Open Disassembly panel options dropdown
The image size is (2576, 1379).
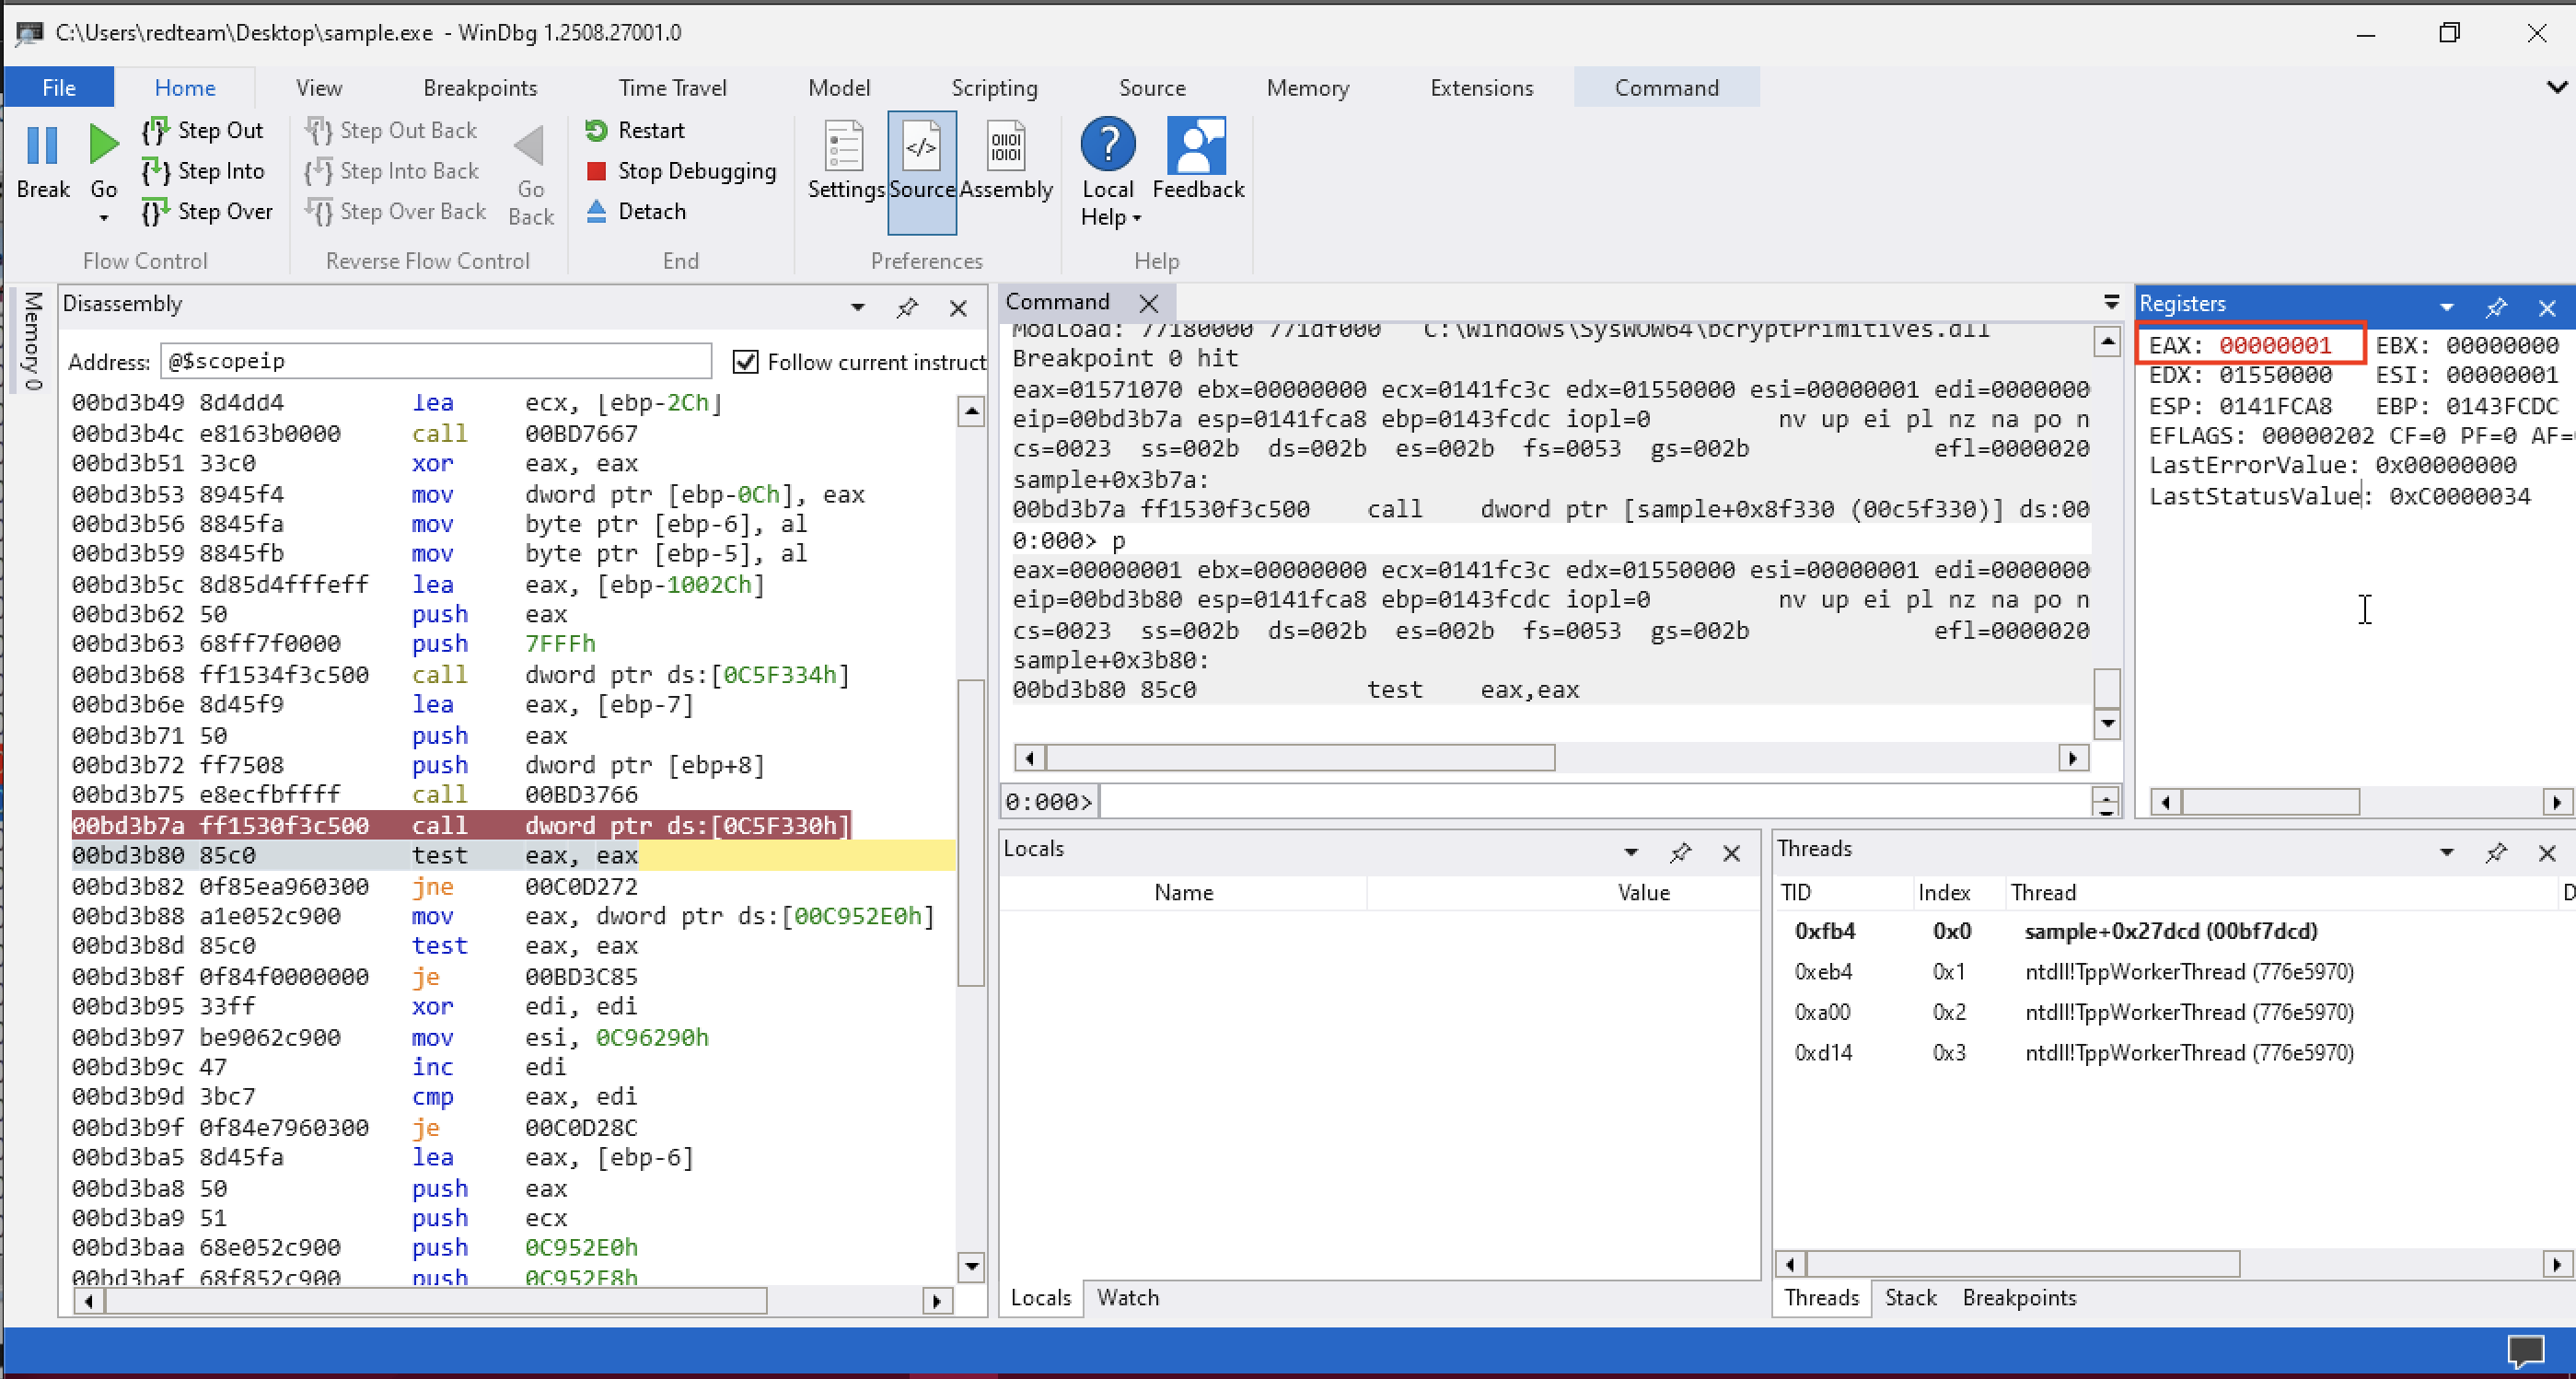click(x=858, y=308)
